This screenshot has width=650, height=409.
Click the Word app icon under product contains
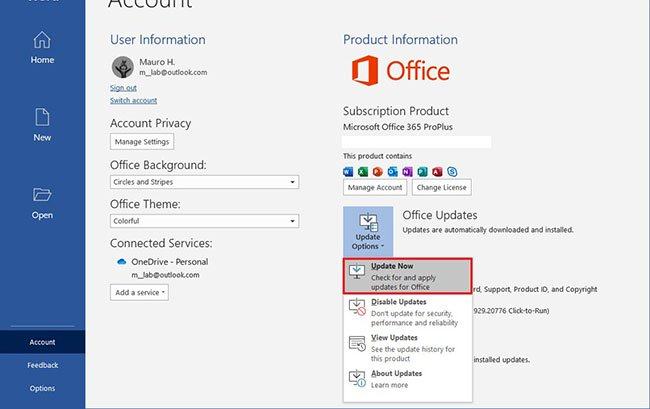[349, 171]
